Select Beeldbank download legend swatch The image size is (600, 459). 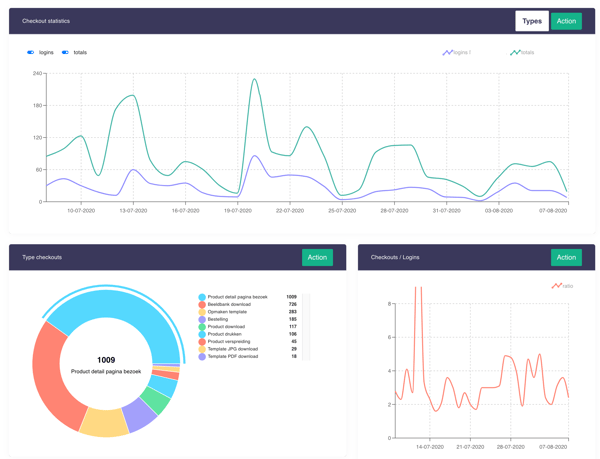[x=202, y=304]
